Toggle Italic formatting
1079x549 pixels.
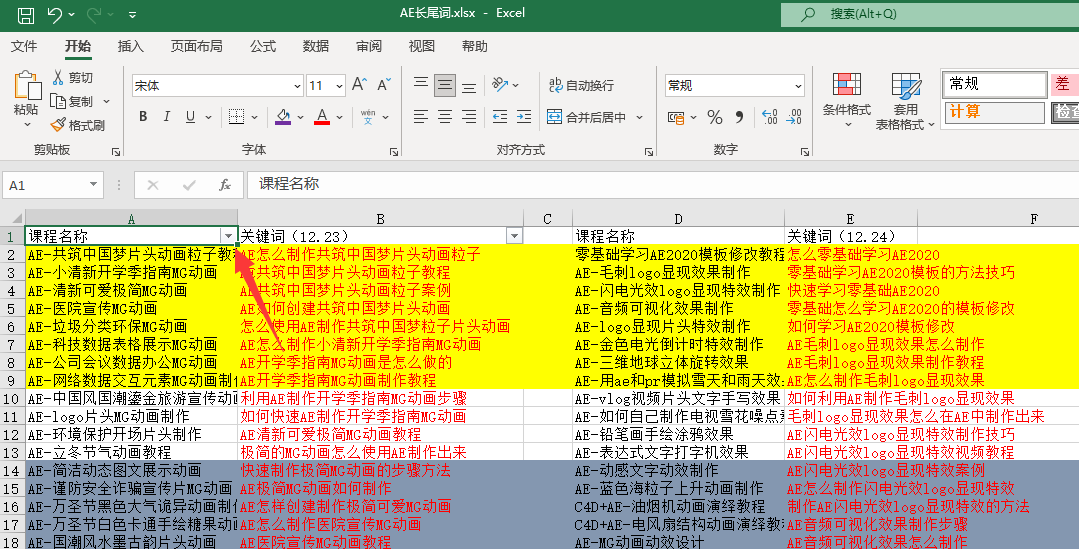click(x=167, y=117)
